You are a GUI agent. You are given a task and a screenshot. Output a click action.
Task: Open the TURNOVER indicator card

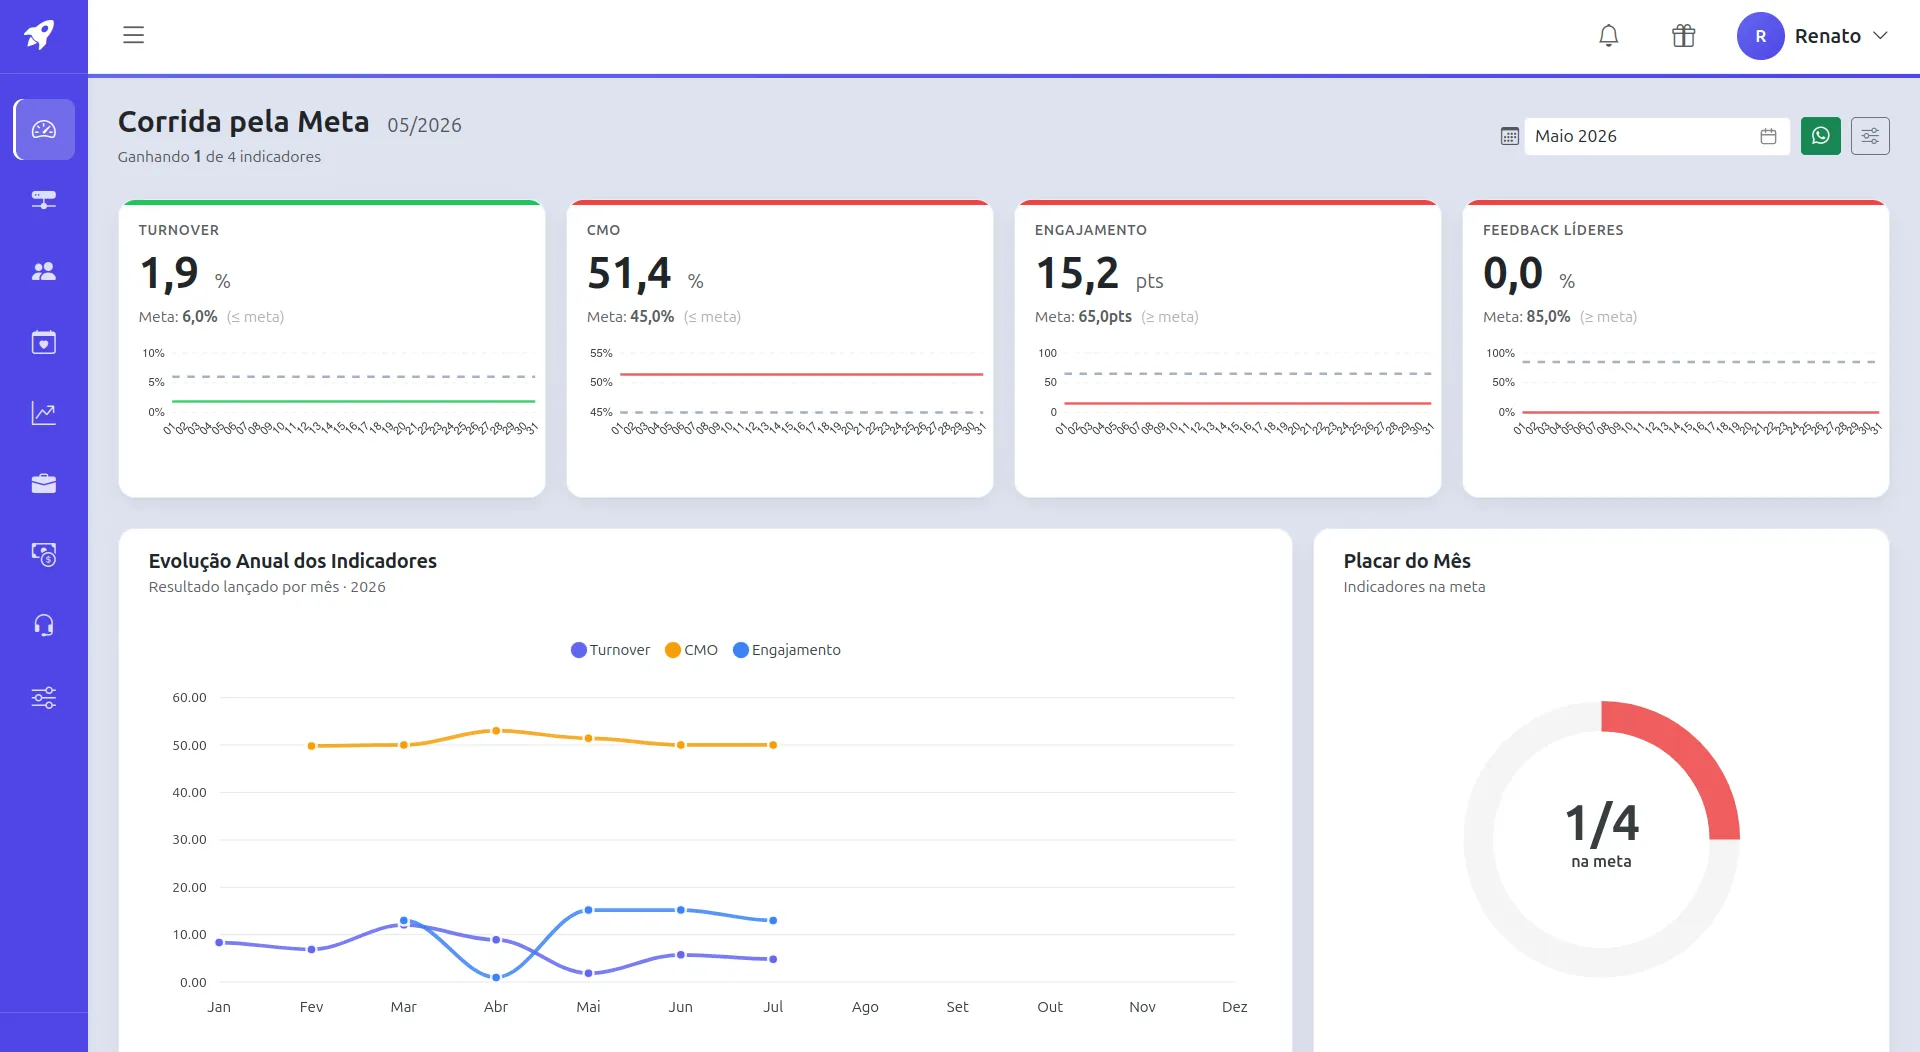pyautogui.click(x=332, y=348)
